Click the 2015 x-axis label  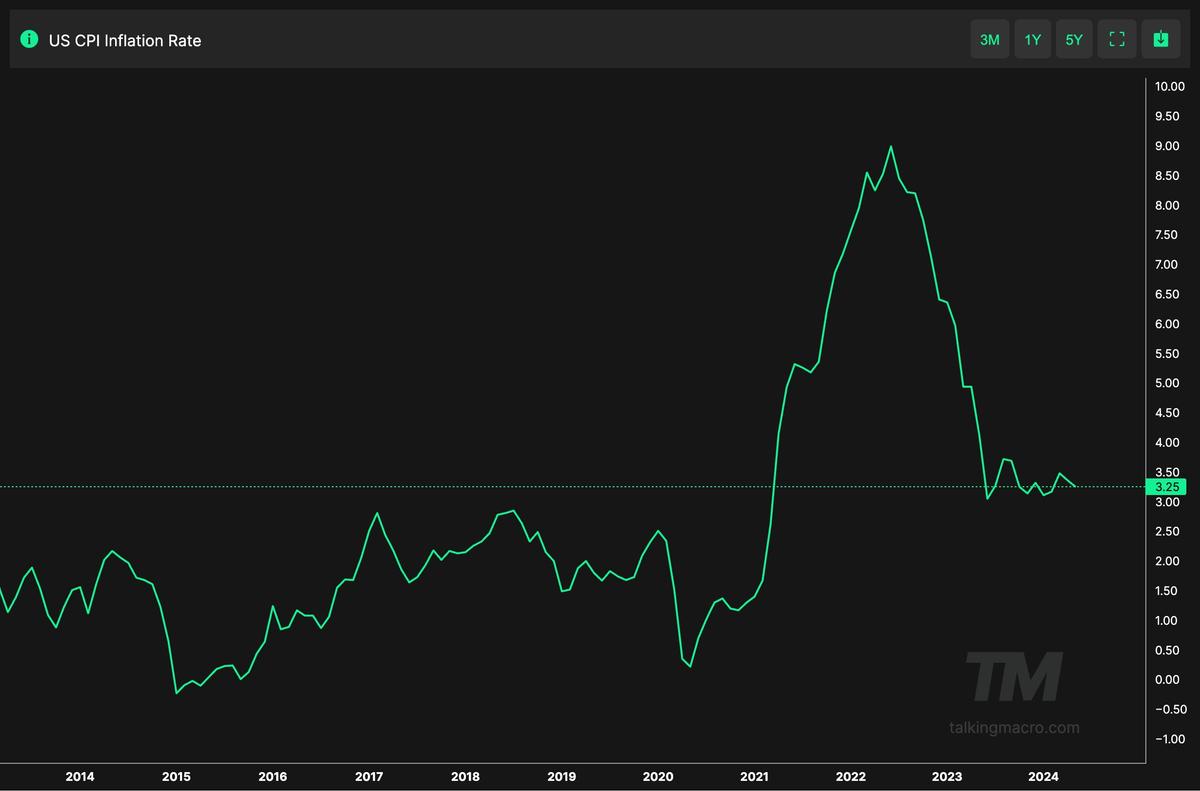click(x=176, y=776)
